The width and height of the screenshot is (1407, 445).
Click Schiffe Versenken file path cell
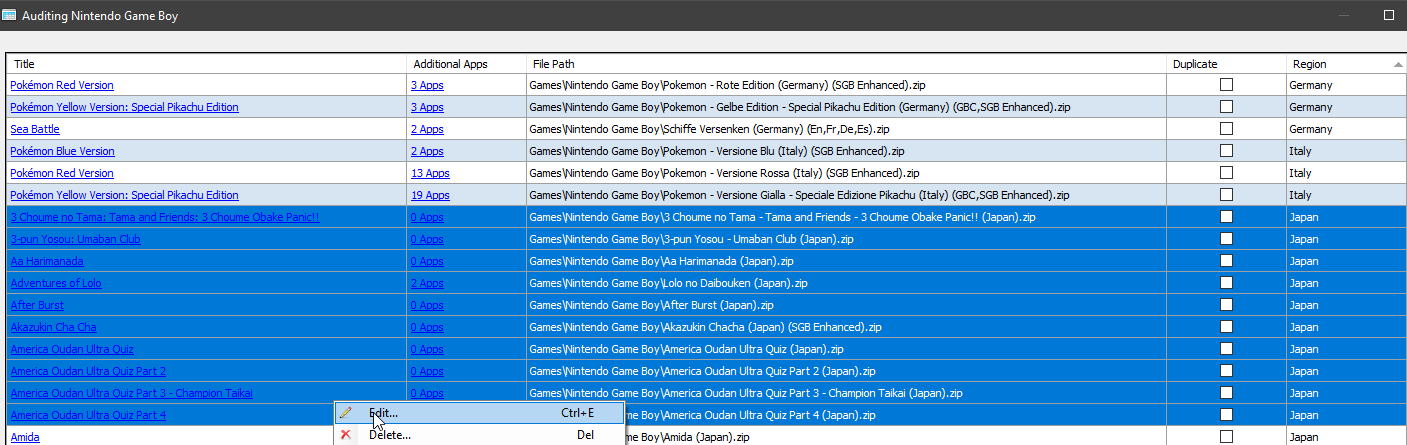click(846, 129)
